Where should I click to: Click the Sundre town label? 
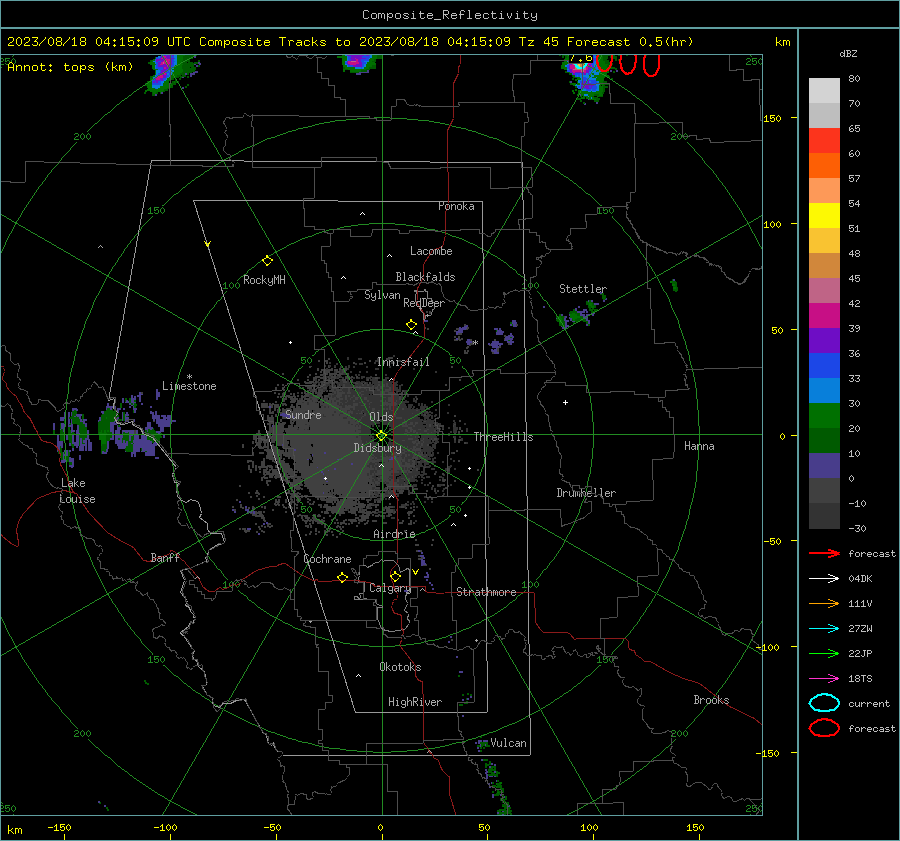303,415
